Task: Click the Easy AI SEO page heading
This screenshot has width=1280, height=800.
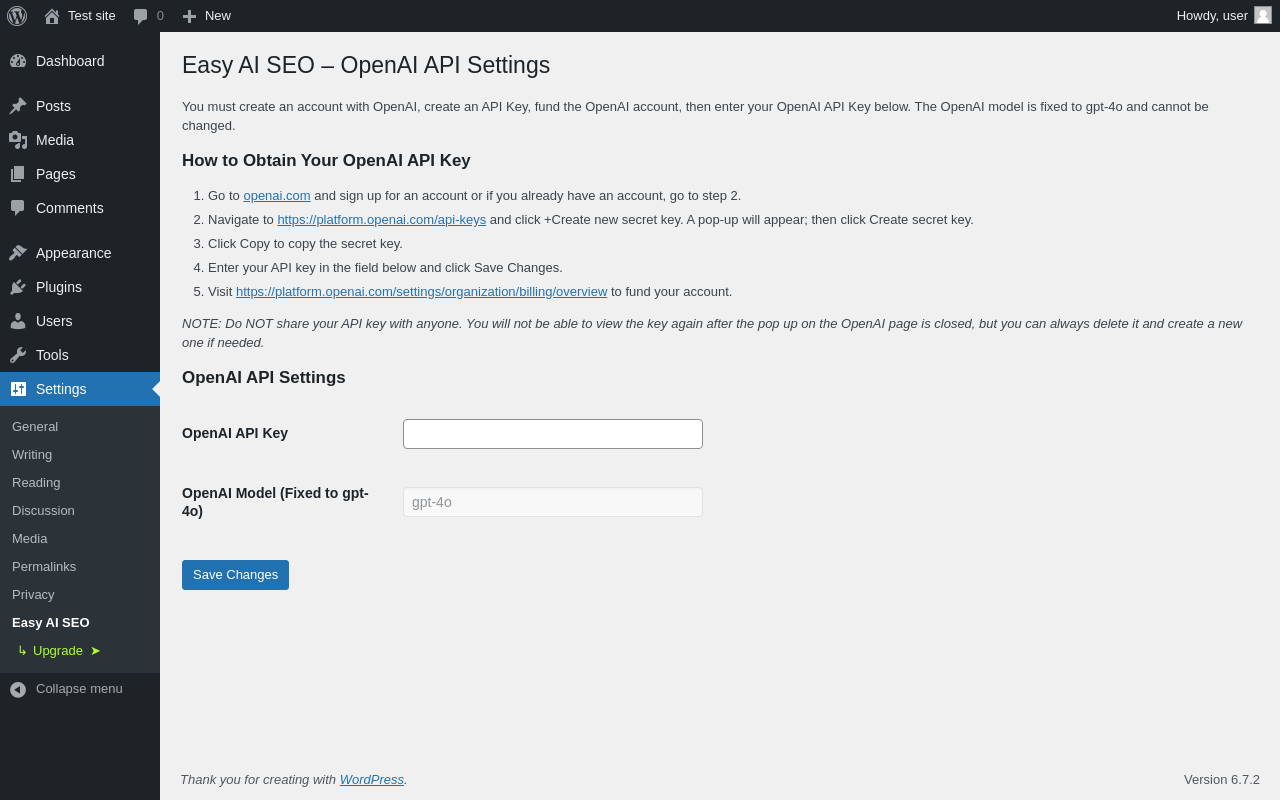Action: (366, 65)
